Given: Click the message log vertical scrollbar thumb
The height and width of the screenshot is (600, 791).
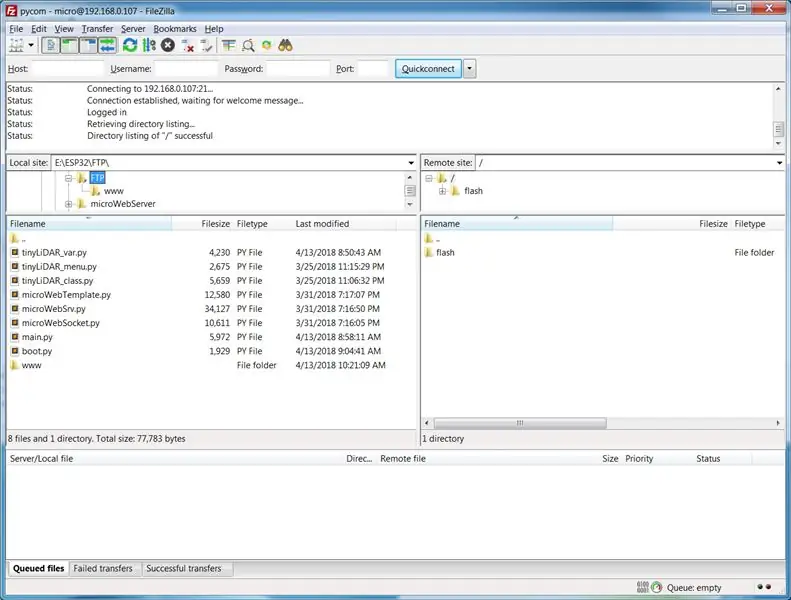Looking at the screenshot, I should [x=778, y=129].
